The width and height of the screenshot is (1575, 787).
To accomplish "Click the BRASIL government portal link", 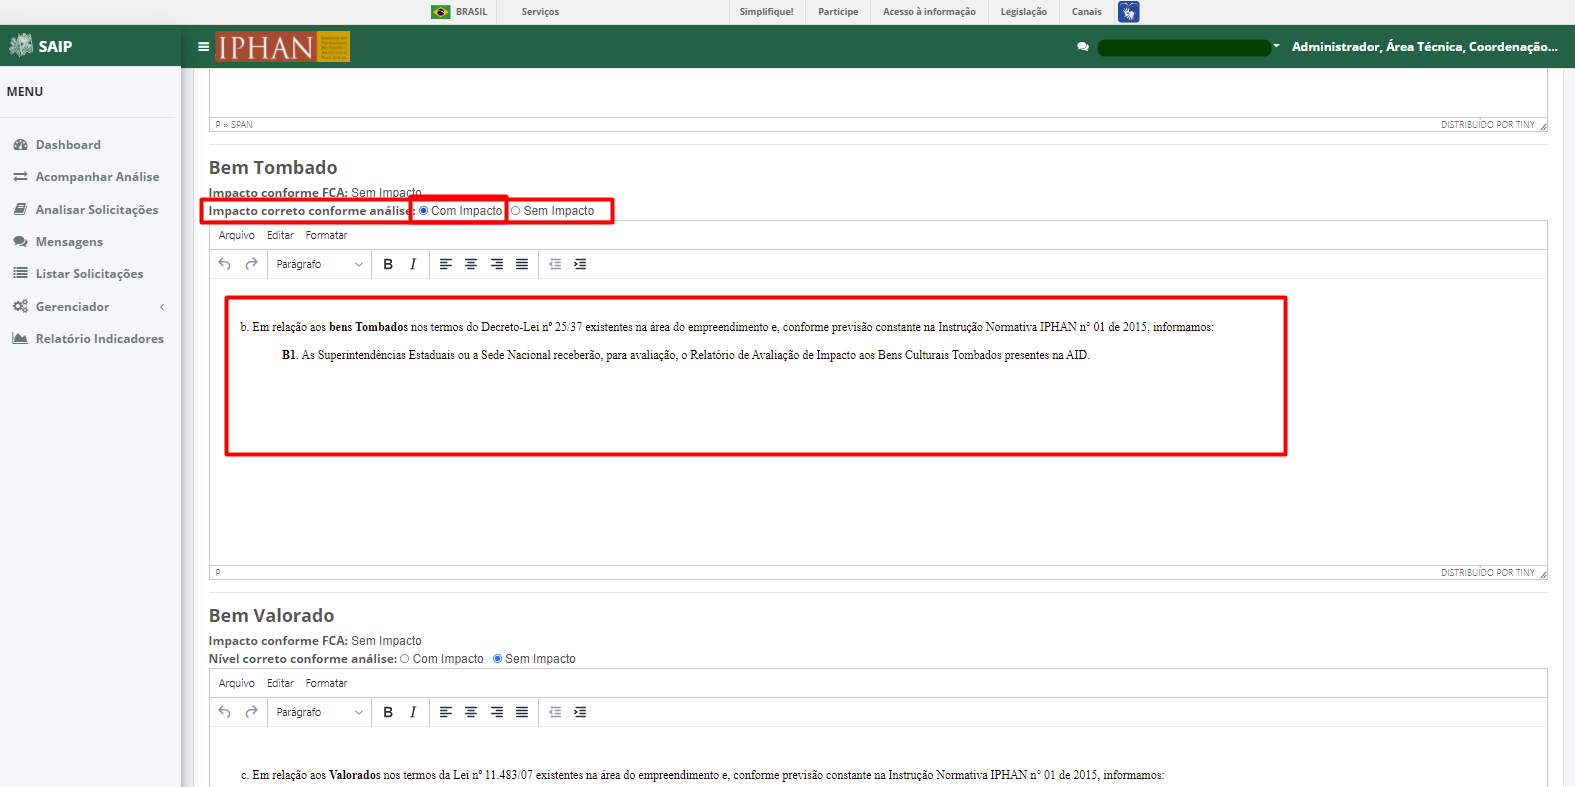I will (x=472, y=12).
